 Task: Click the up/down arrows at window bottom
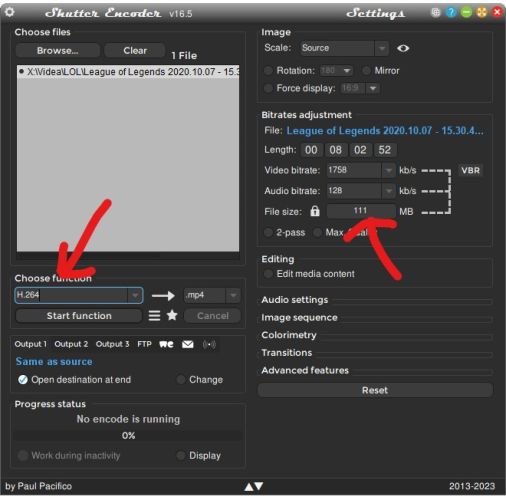[x=253, y=487]
